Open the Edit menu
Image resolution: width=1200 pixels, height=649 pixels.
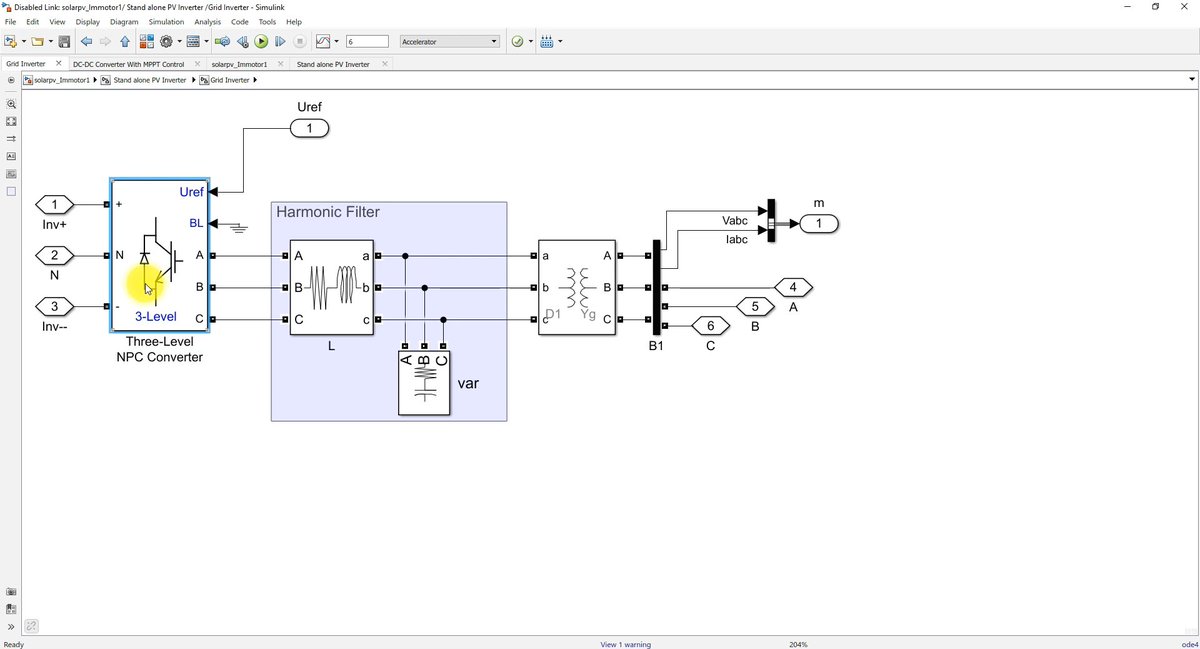(x=33, y=21)
